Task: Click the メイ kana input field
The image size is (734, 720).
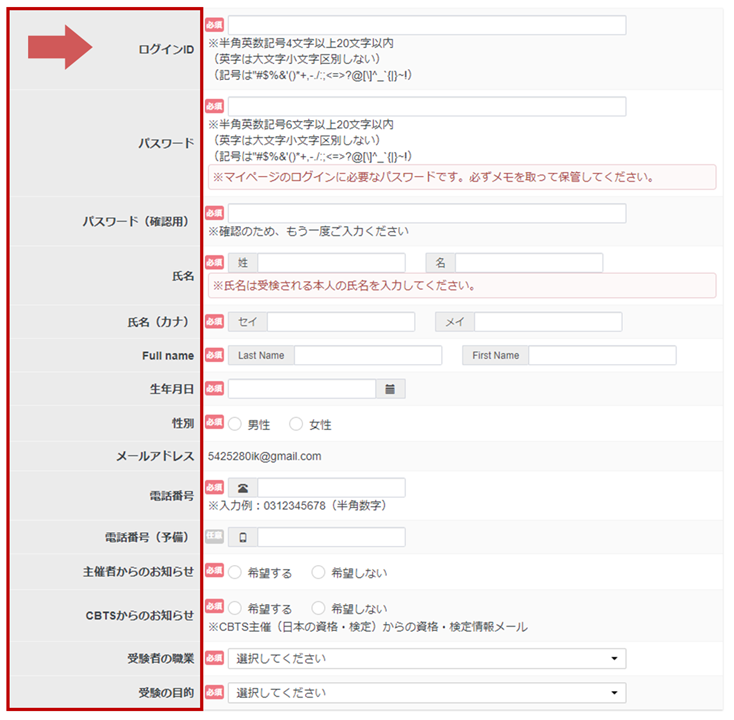Action: pos(547,322)
